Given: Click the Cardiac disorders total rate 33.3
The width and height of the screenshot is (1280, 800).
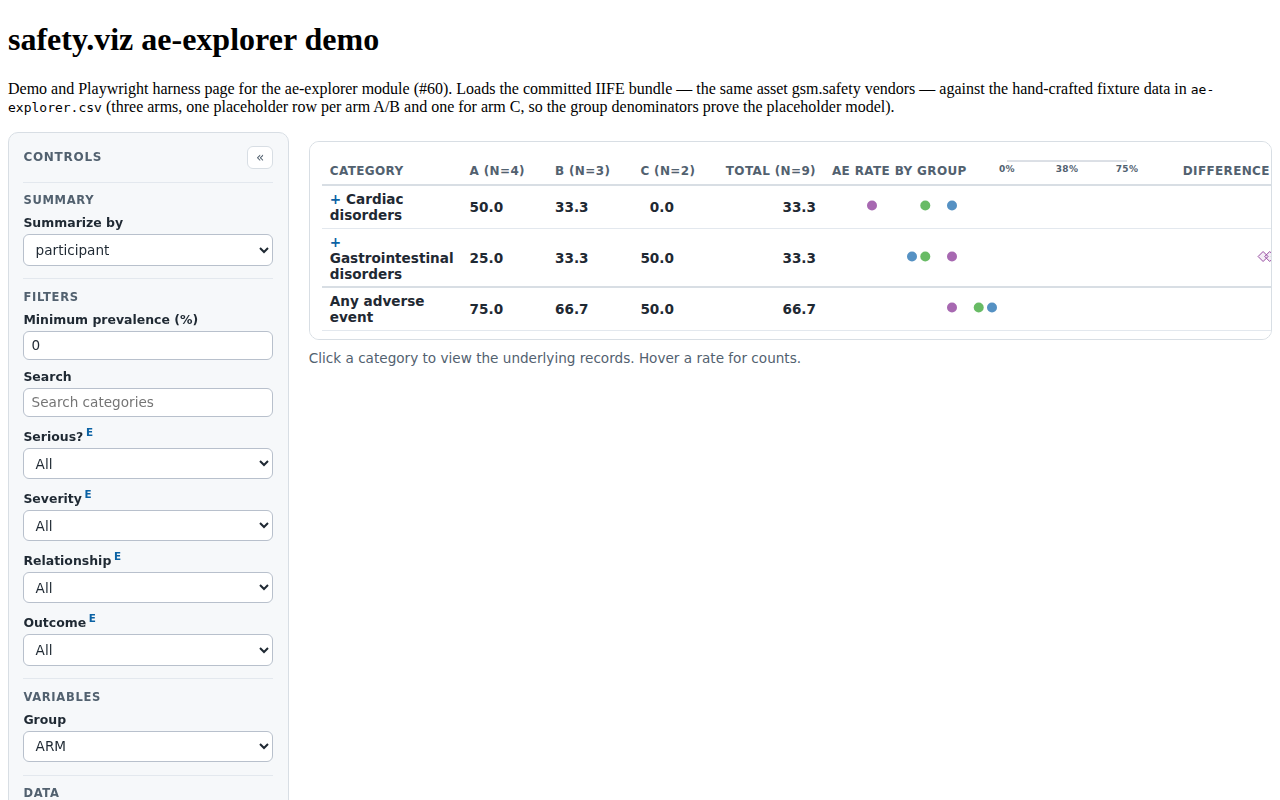Looking at the screenshot, I should pyautogui.click(x=799, y=207).
